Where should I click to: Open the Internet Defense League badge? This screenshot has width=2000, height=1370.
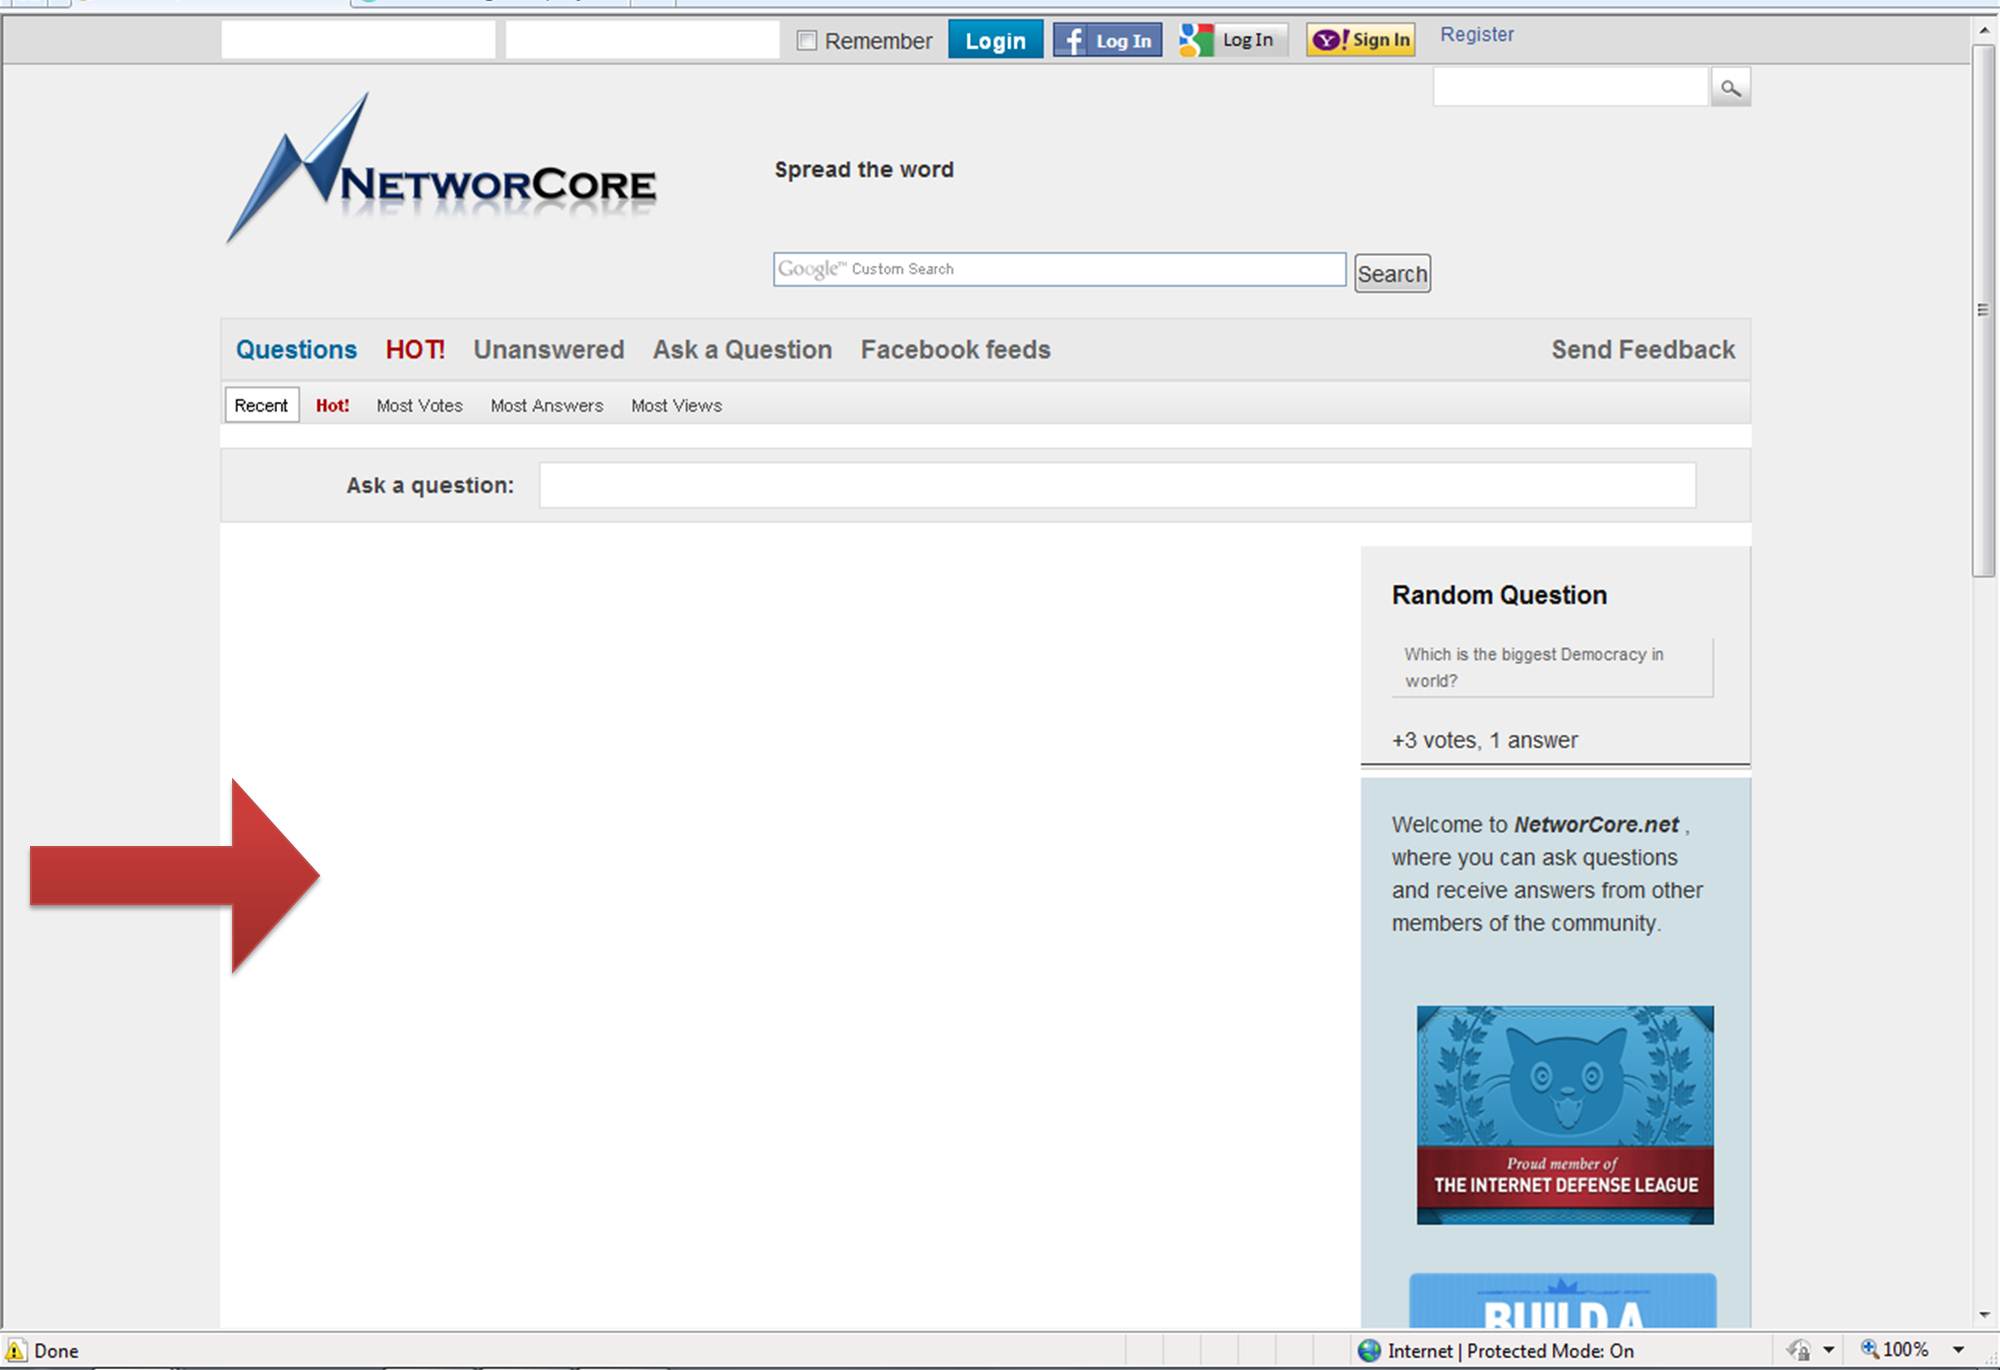(x=1564, y=1114)
